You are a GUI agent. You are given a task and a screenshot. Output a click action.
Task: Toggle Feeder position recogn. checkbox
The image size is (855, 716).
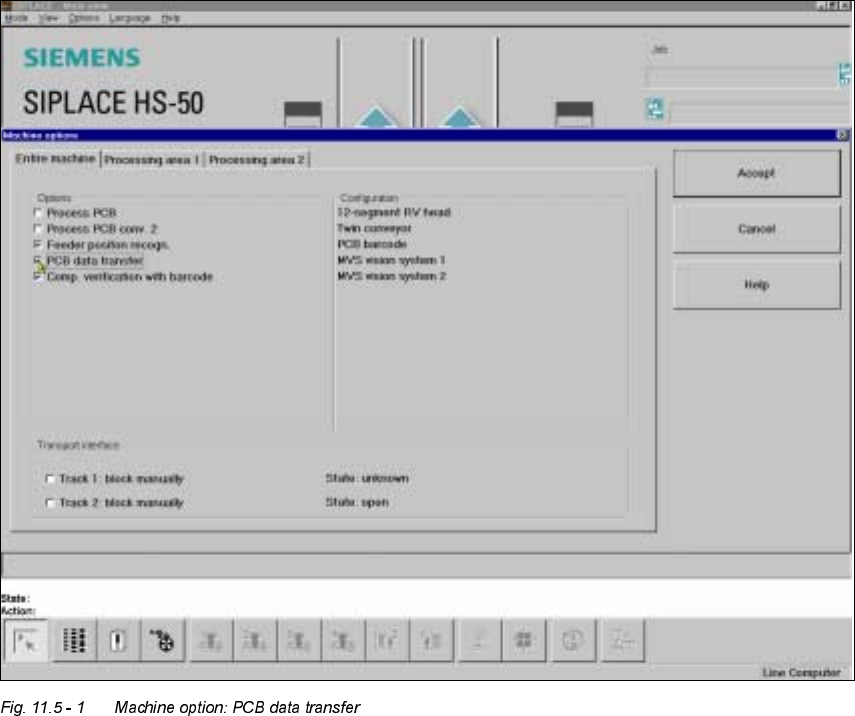pyautogui.click(x=38, y=245)
